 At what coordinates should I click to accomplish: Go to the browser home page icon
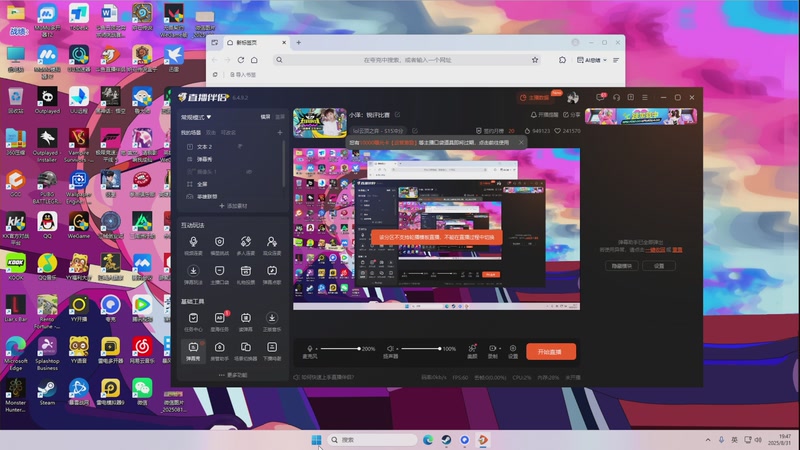254,60
